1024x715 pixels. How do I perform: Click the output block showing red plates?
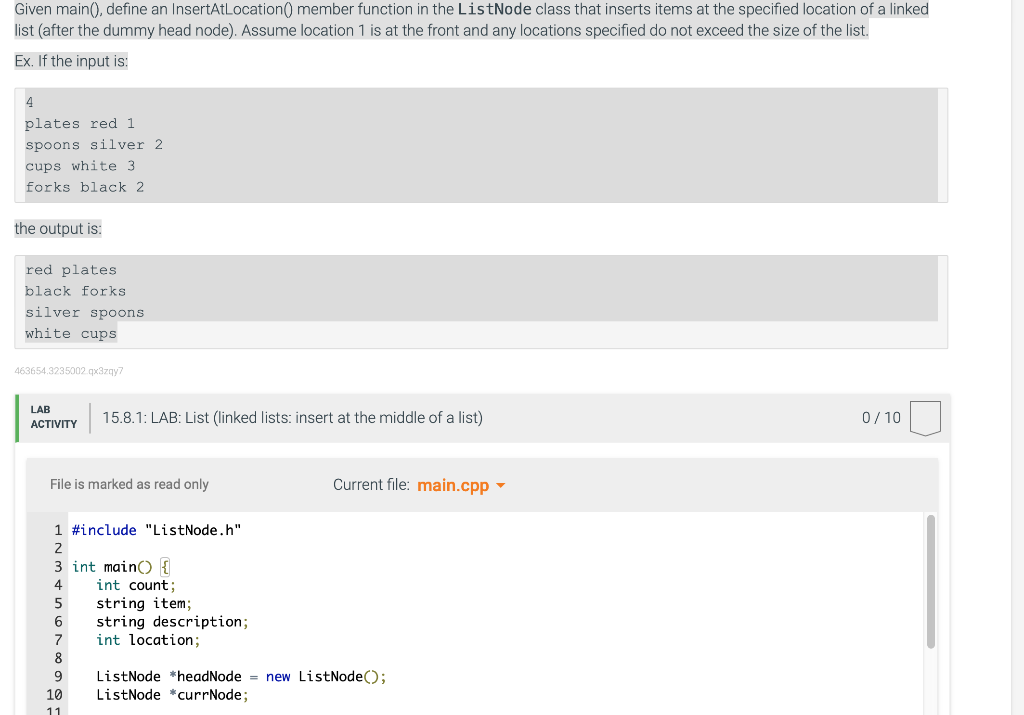70,269
